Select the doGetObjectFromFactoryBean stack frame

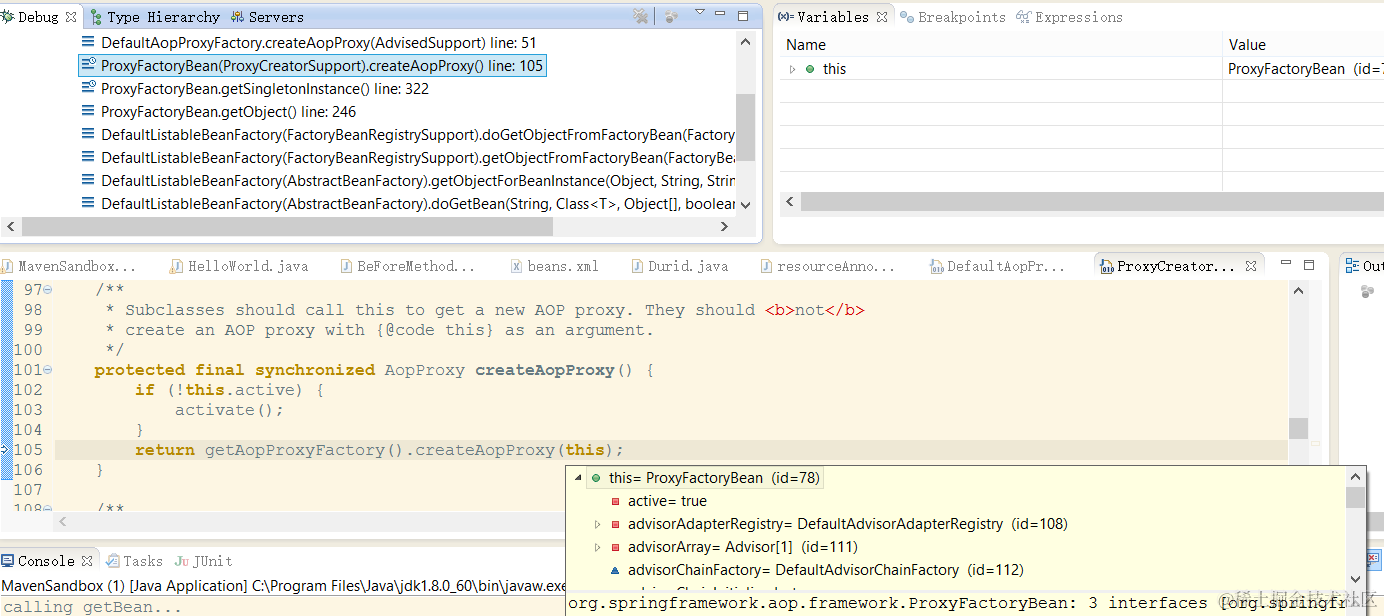[x=407, y=135]
